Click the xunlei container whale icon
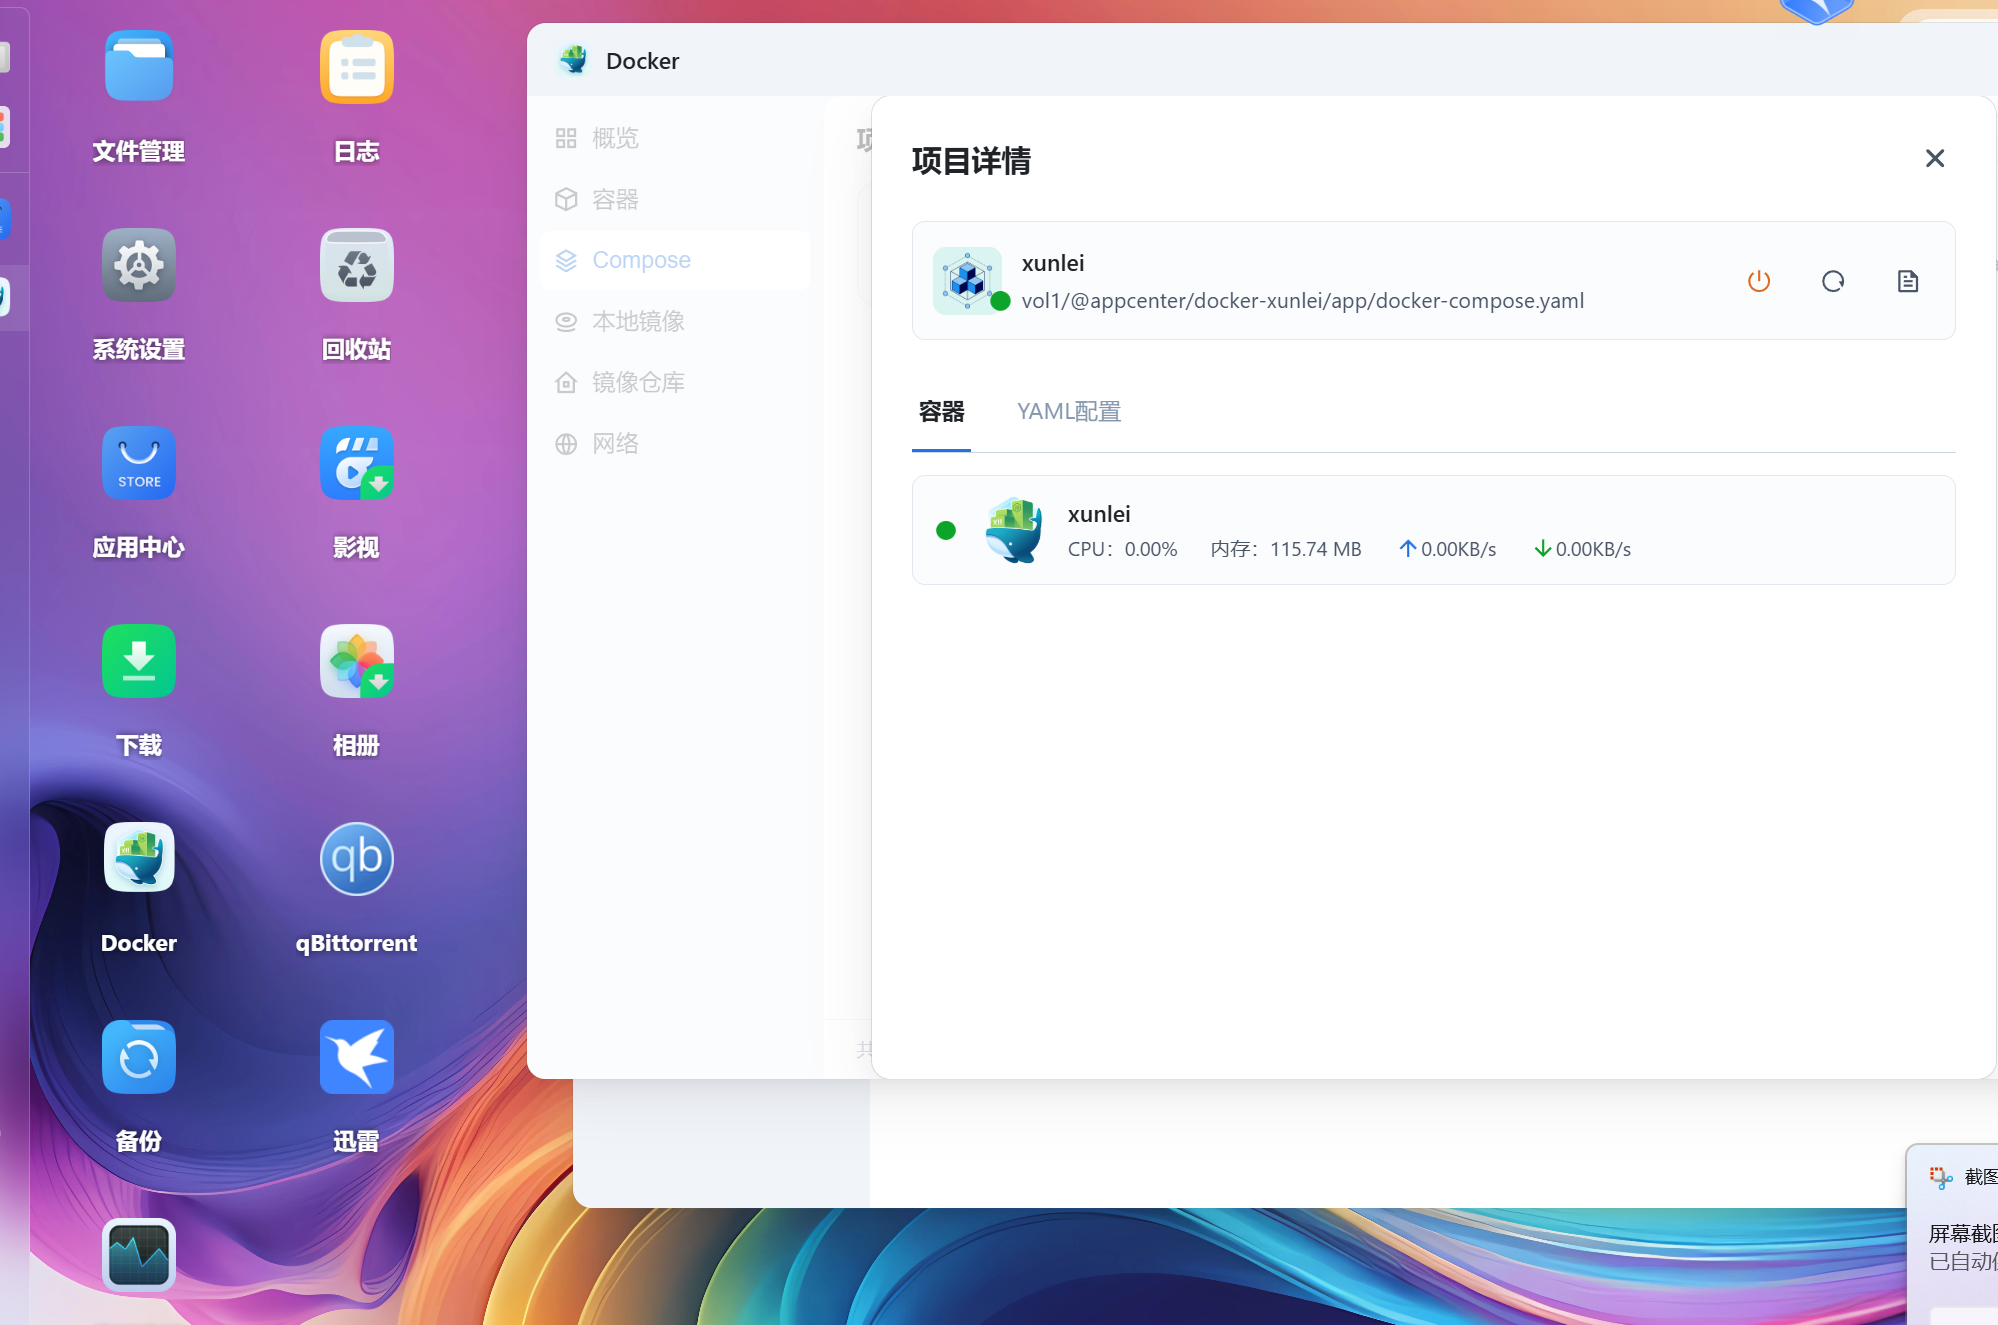The image size is (1998, 1325). pos(1014,530)
